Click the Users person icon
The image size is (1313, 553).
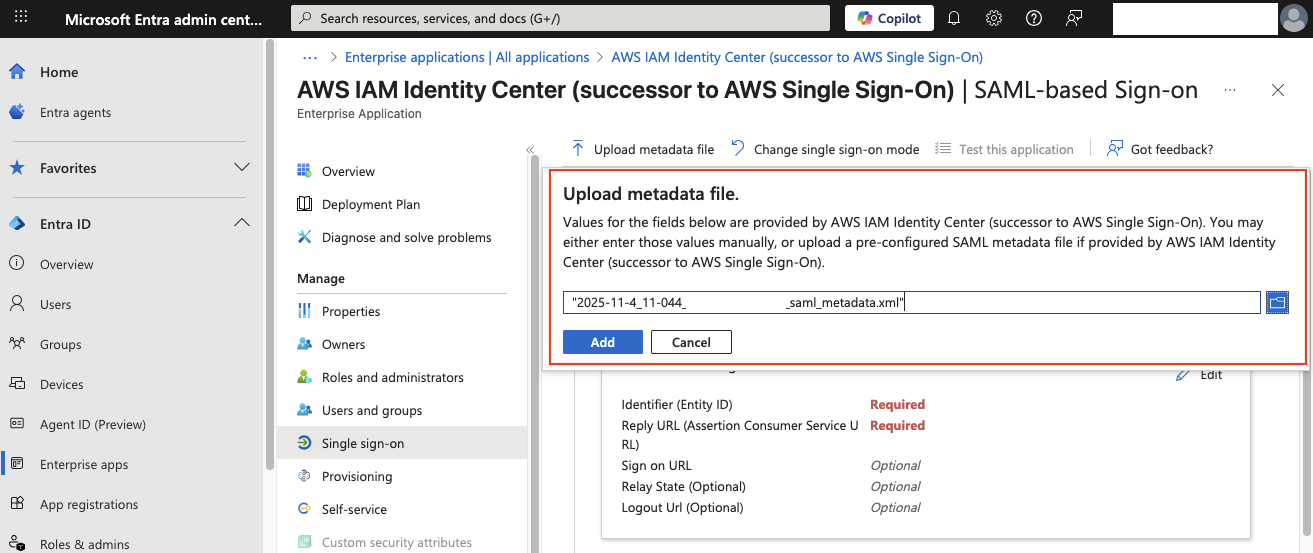[17, 304]
